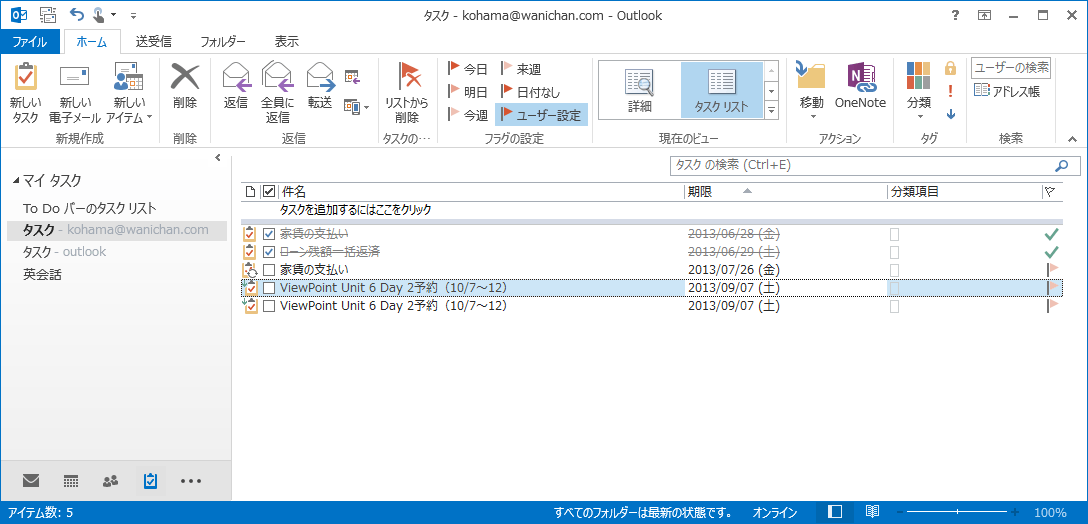Uncheck completed 家賃の支払い task 2013/06/28
This screenshot has width=1088, height=524.
click(269, 235)
